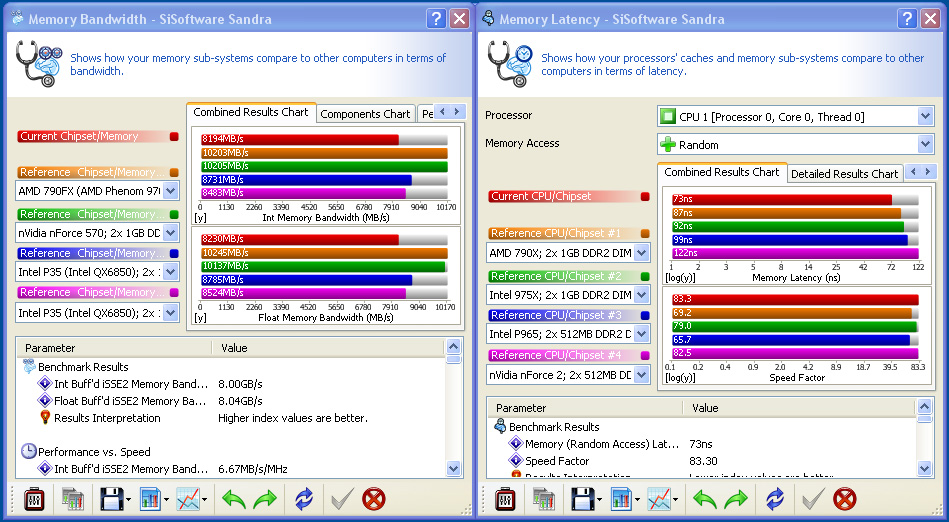Select Combined Results Chart tab in Memory Latency
This screenshot has height=522, width=949.
tap(722, 172)
